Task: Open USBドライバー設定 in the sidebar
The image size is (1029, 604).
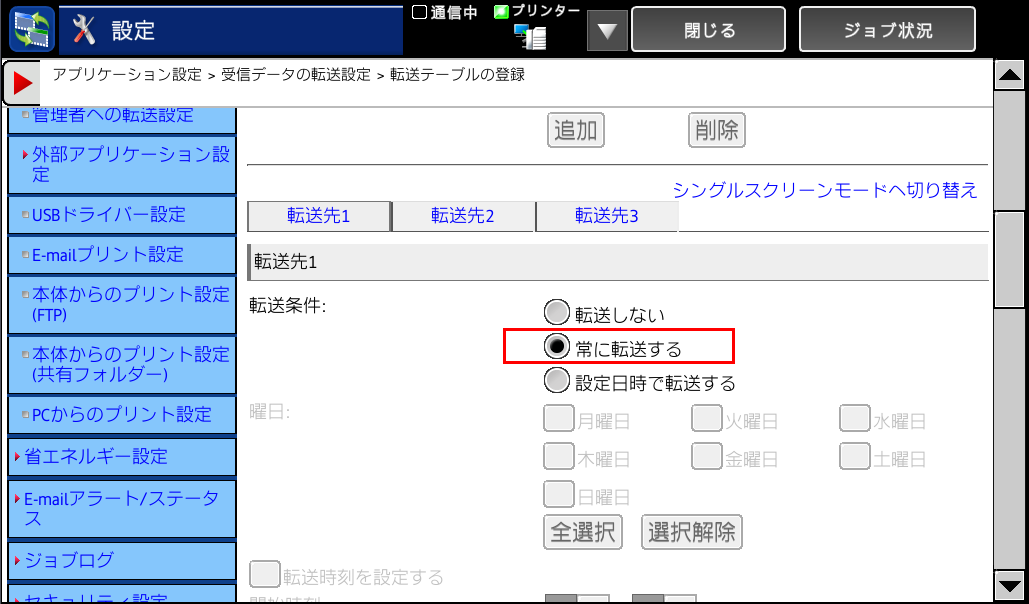Action: pos(122,214)
